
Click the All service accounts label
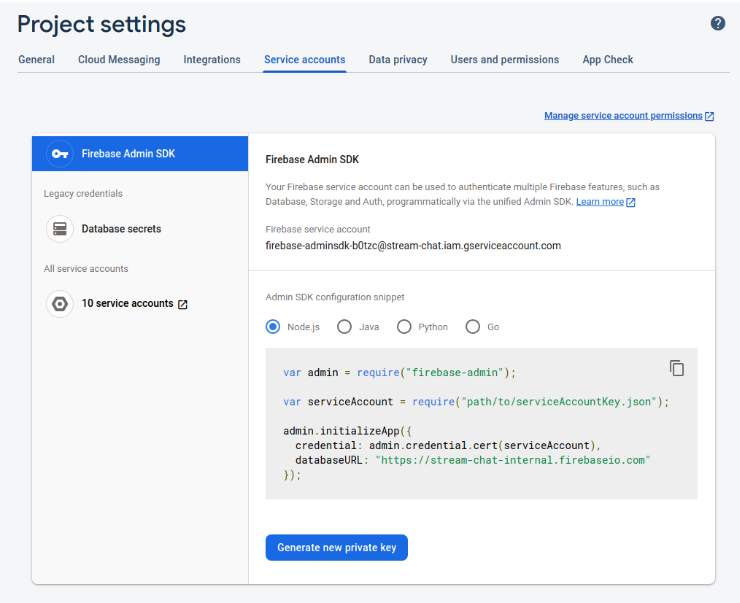tap(86, 268)
